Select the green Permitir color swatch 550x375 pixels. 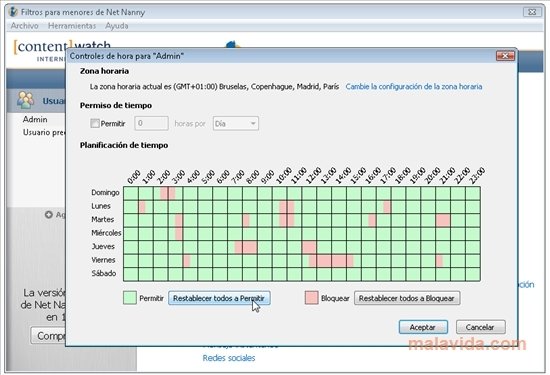click(x=130, y=298)
